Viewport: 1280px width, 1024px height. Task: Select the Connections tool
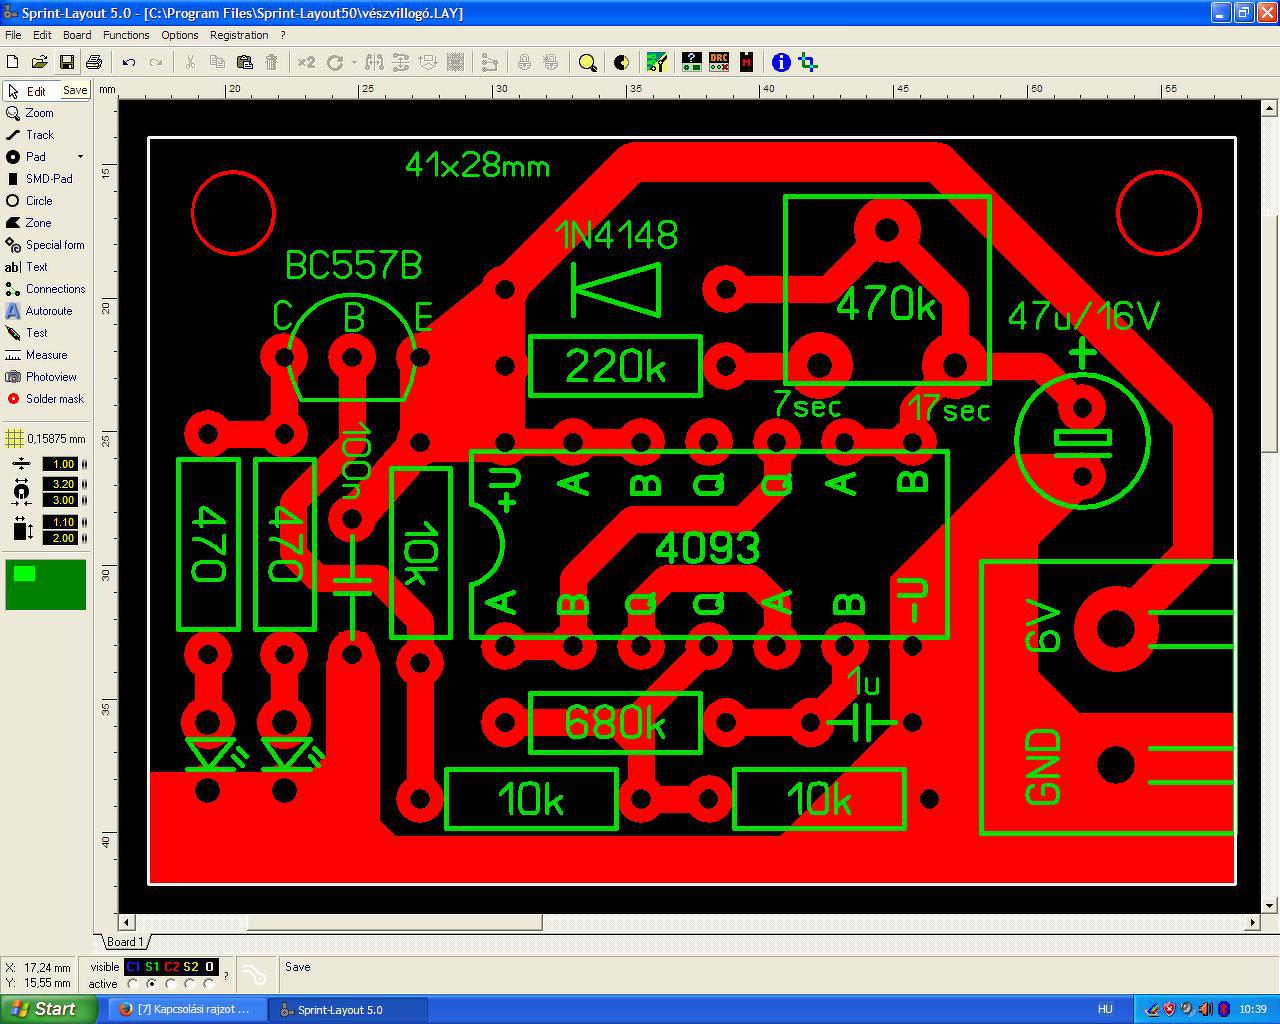point(45,289)
